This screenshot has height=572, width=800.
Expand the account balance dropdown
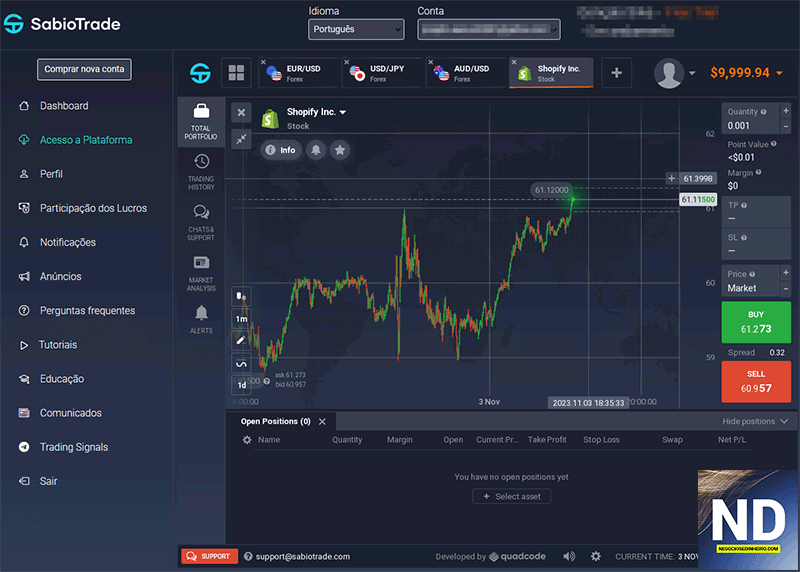(780, 73)
